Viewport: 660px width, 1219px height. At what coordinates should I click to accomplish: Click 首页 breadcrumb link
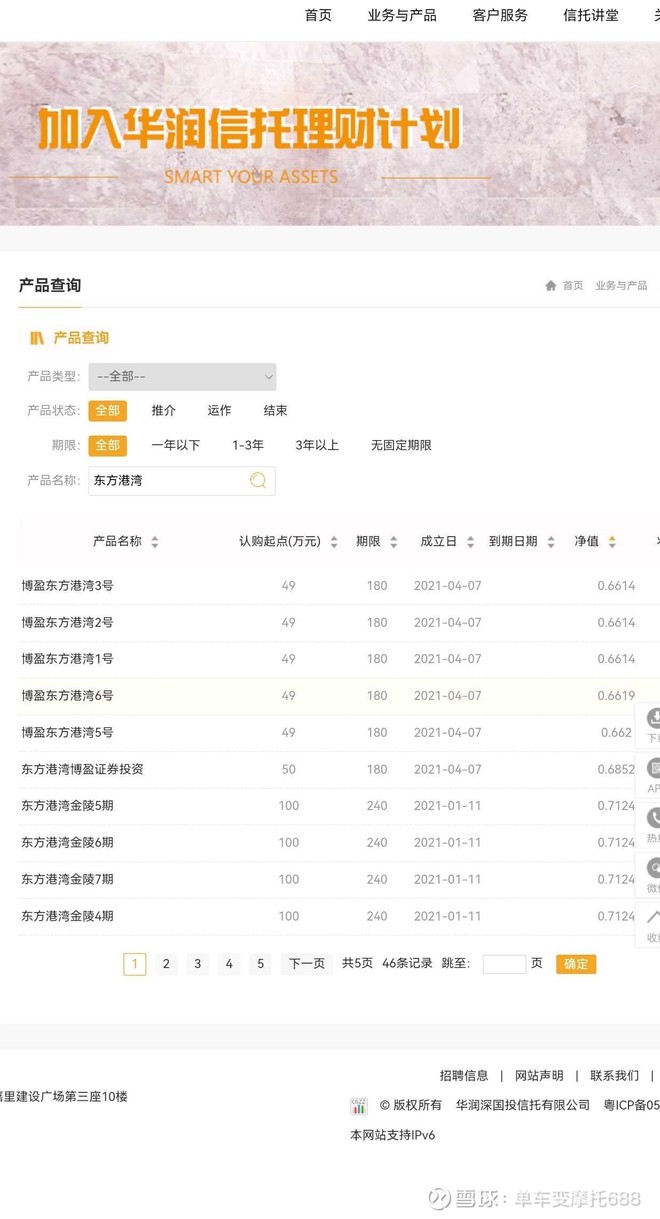pos(573,286)
